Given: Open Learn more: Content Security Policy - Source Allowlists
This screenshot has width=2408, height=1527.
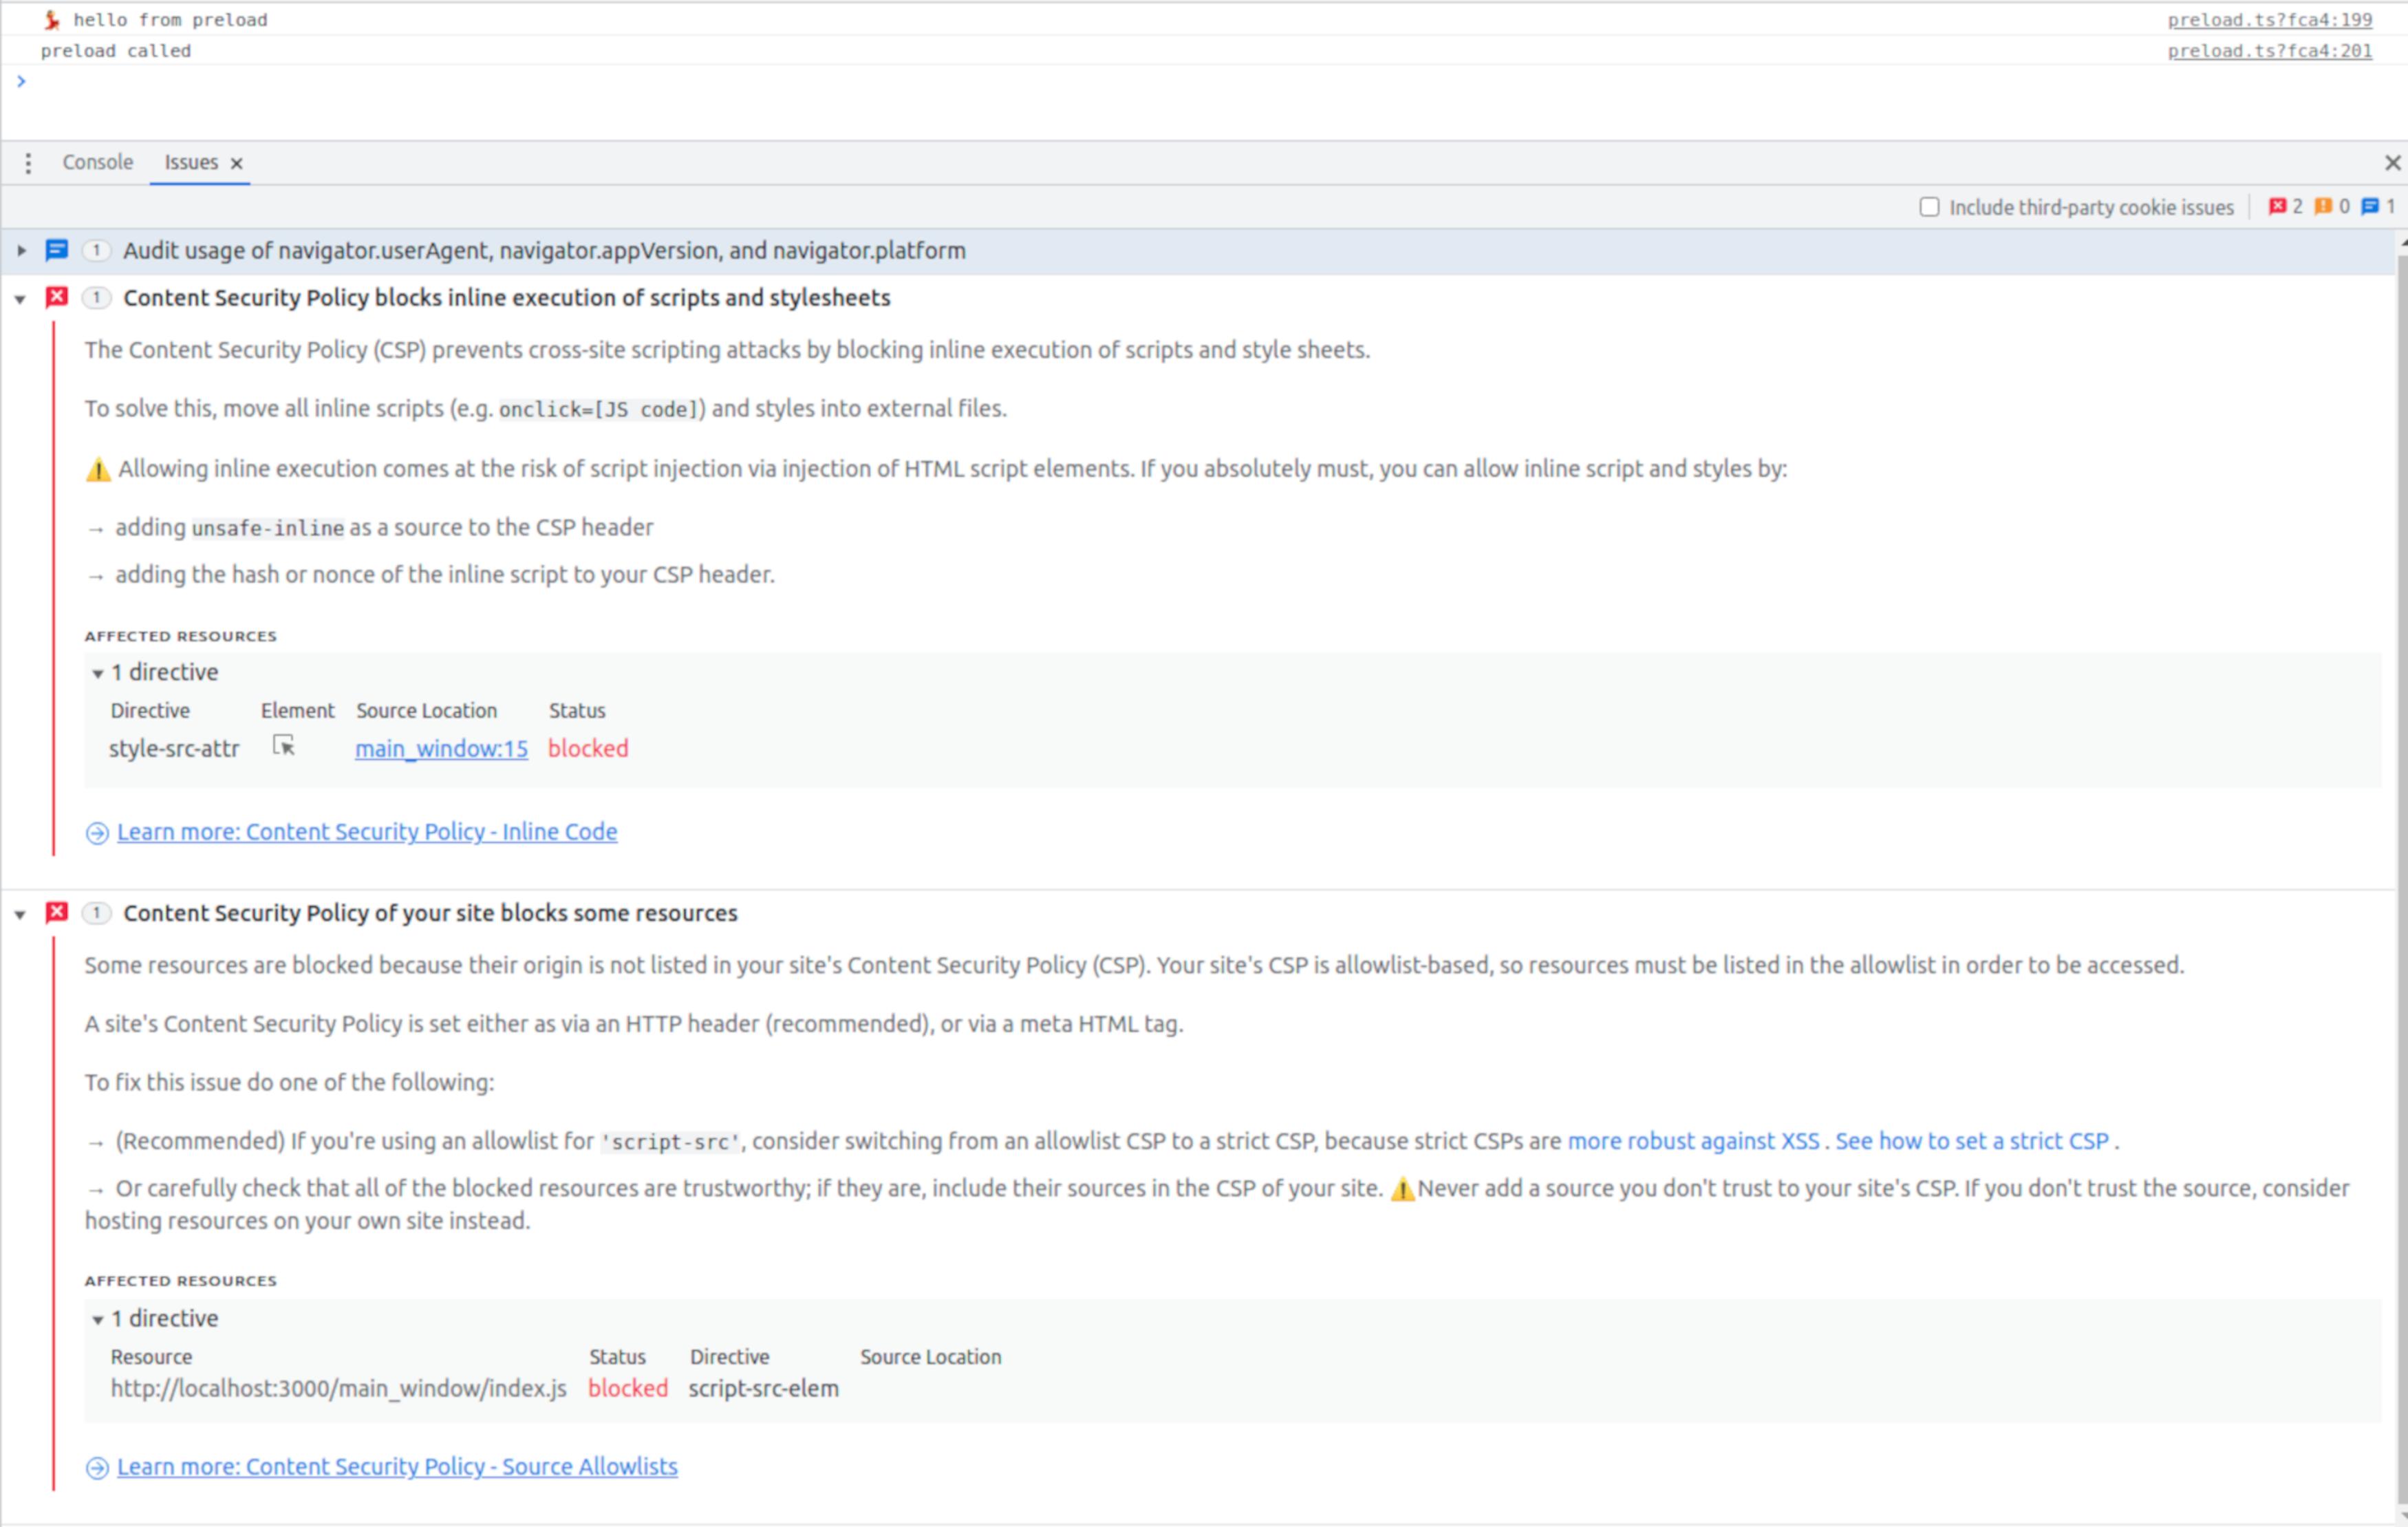Looking at the screenshot, I should 397,1466.
